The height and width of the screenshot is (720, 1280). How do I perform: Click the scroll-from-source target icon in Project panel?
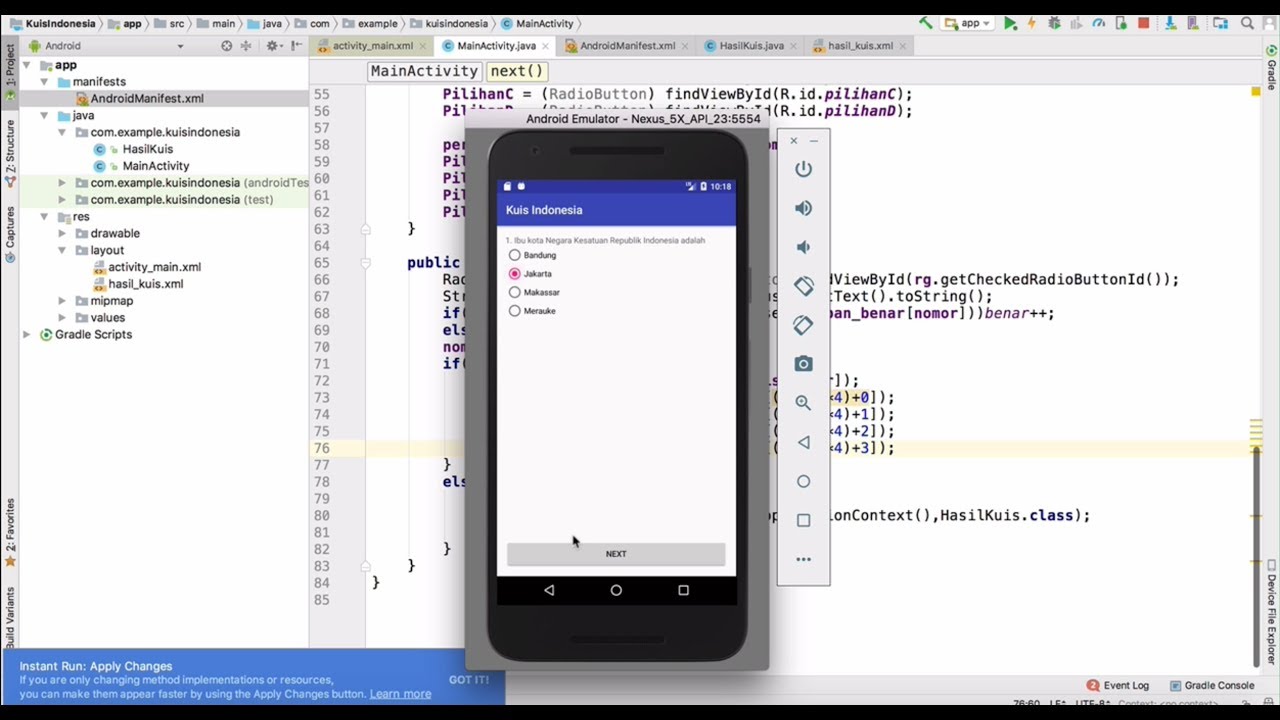(227, 46)
